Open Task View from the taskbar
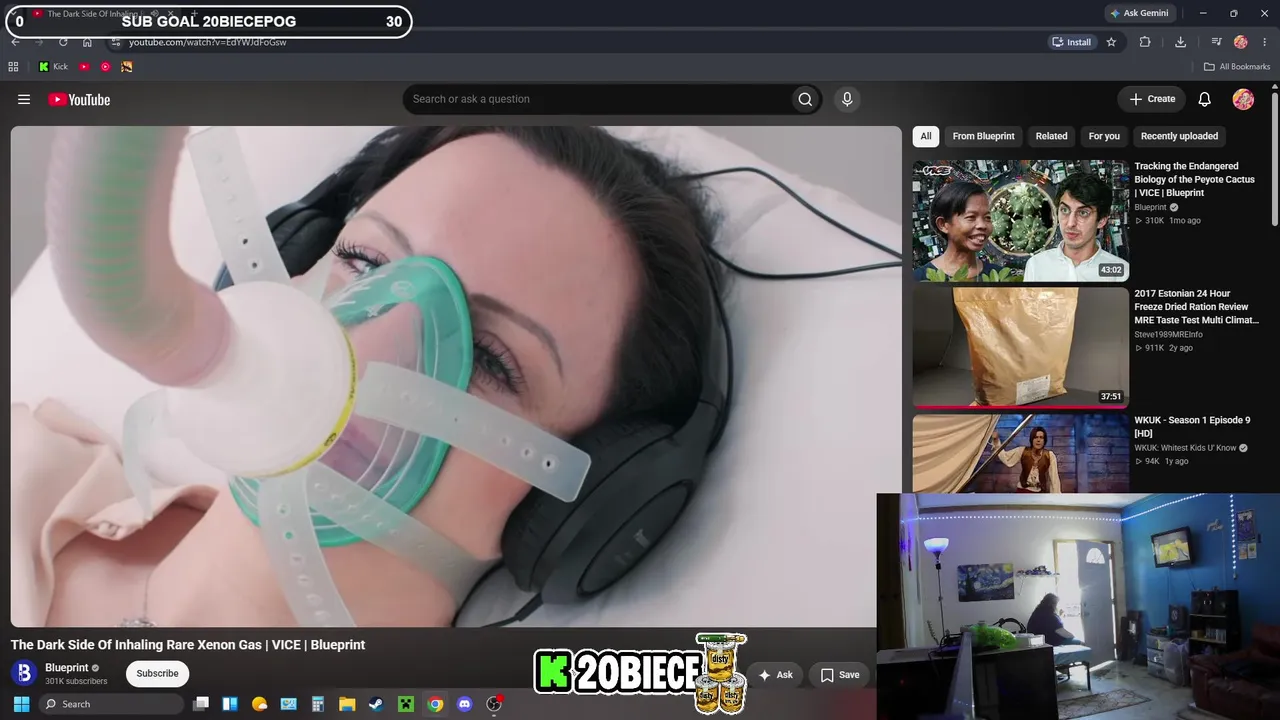 point(200,704)
